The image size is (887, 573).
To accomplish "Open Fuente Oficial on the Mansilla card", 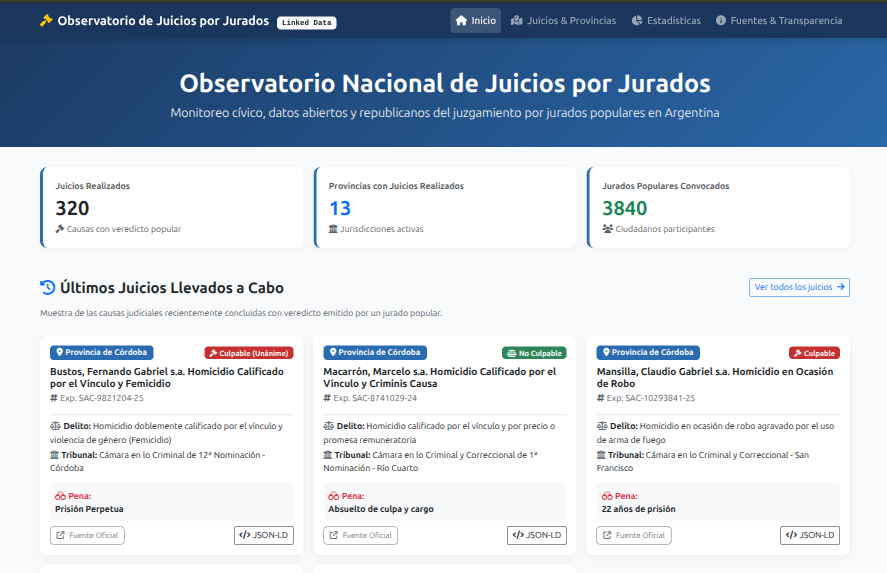I will pos(634,535).
